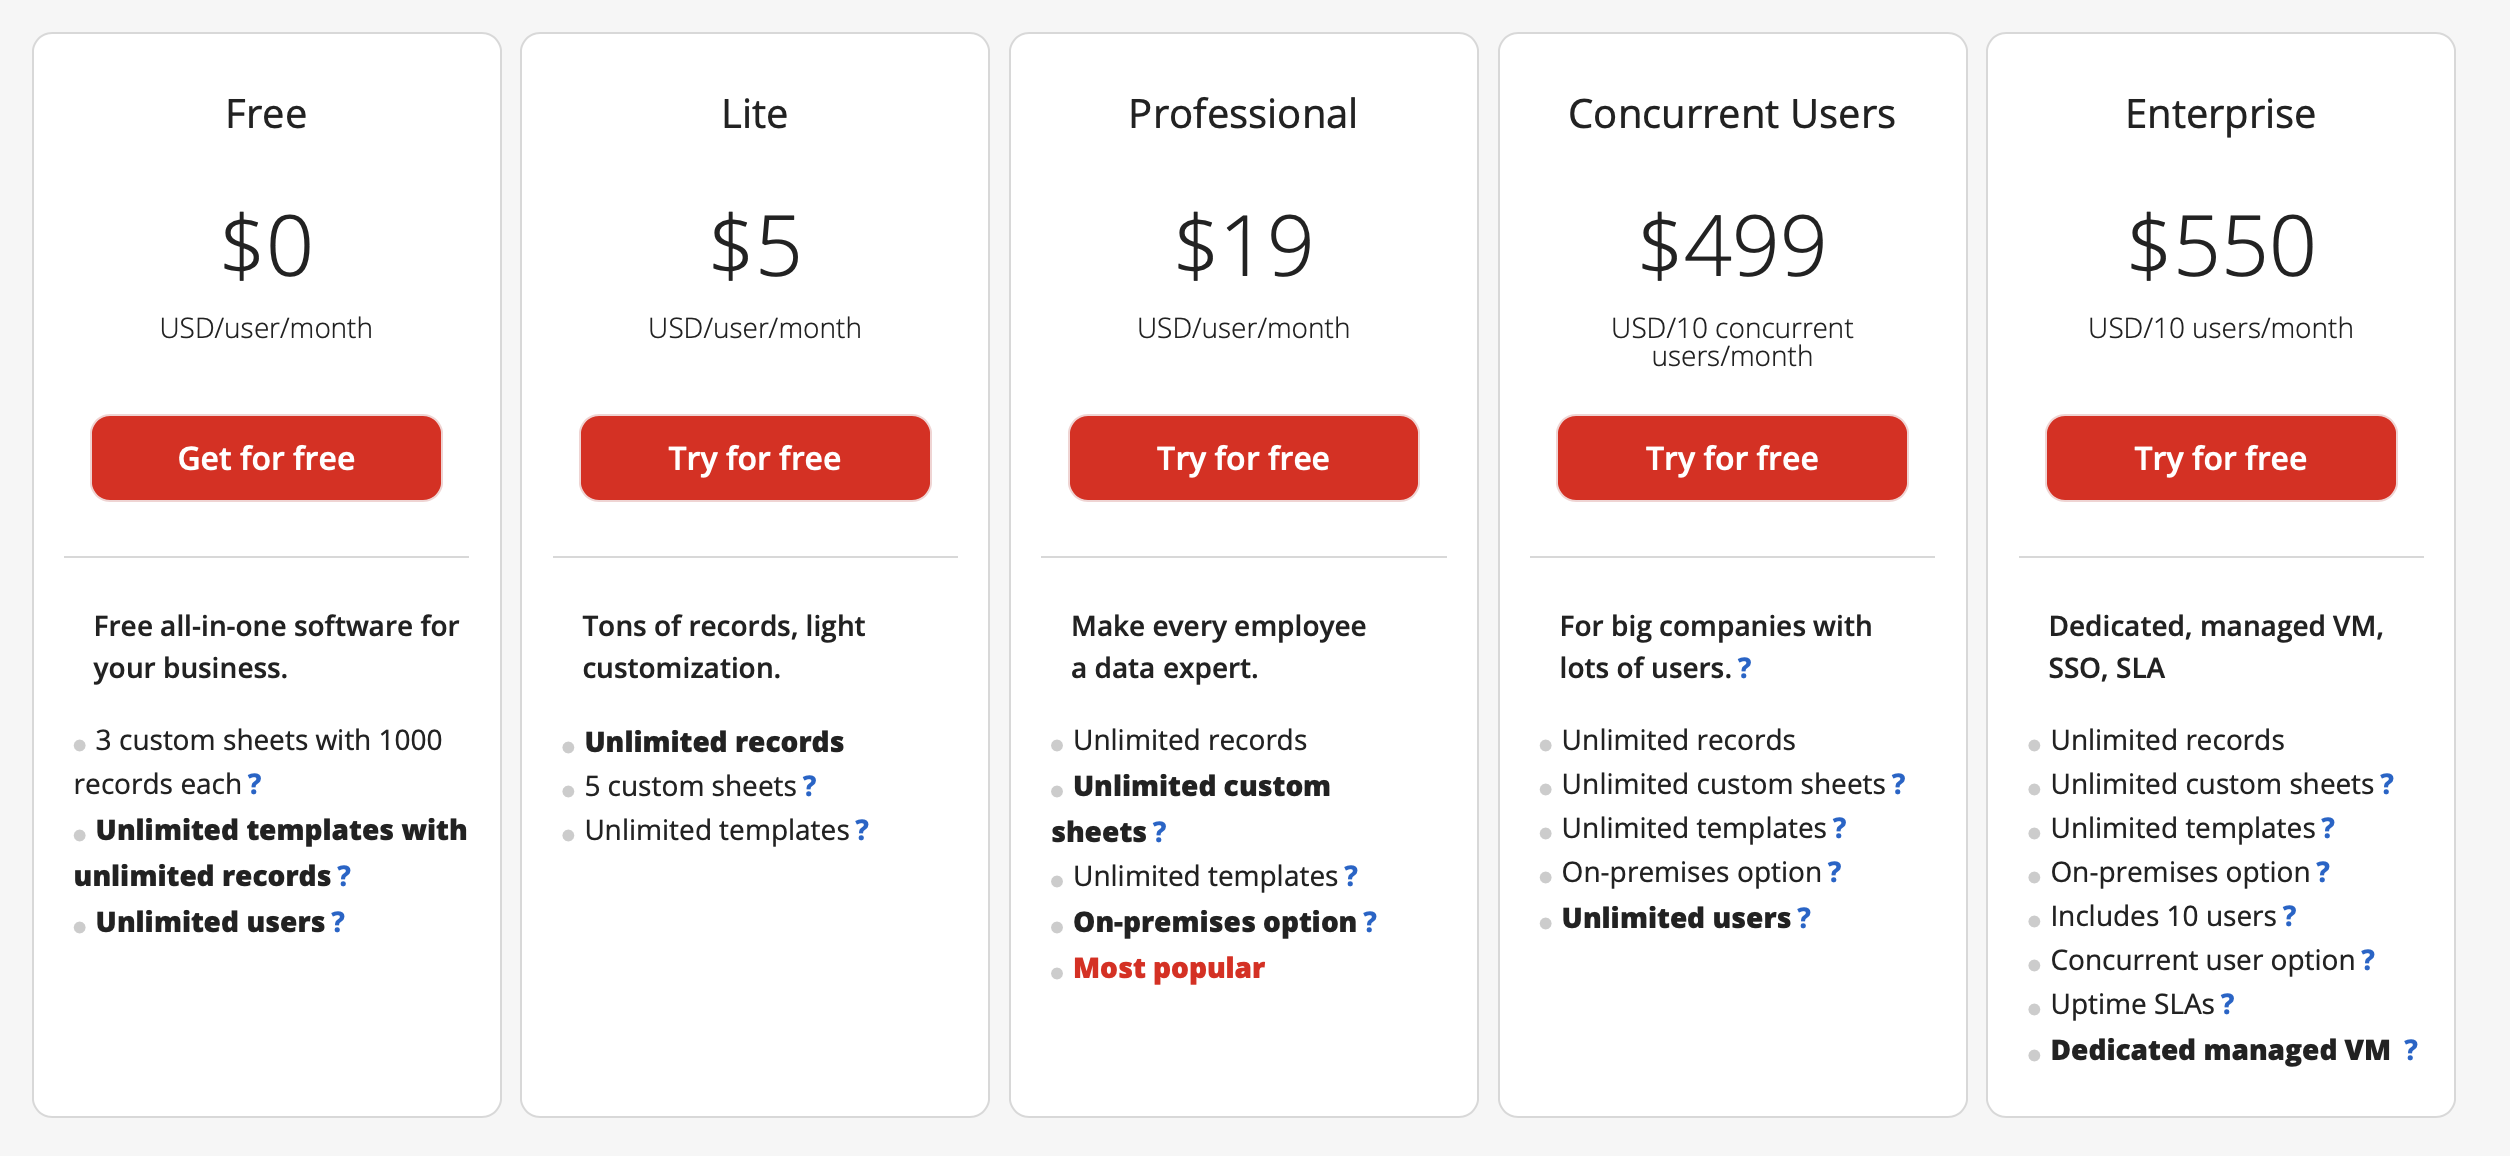Click the Most popular label
The image size is (2510, 1156).
tap(1168, 968)
